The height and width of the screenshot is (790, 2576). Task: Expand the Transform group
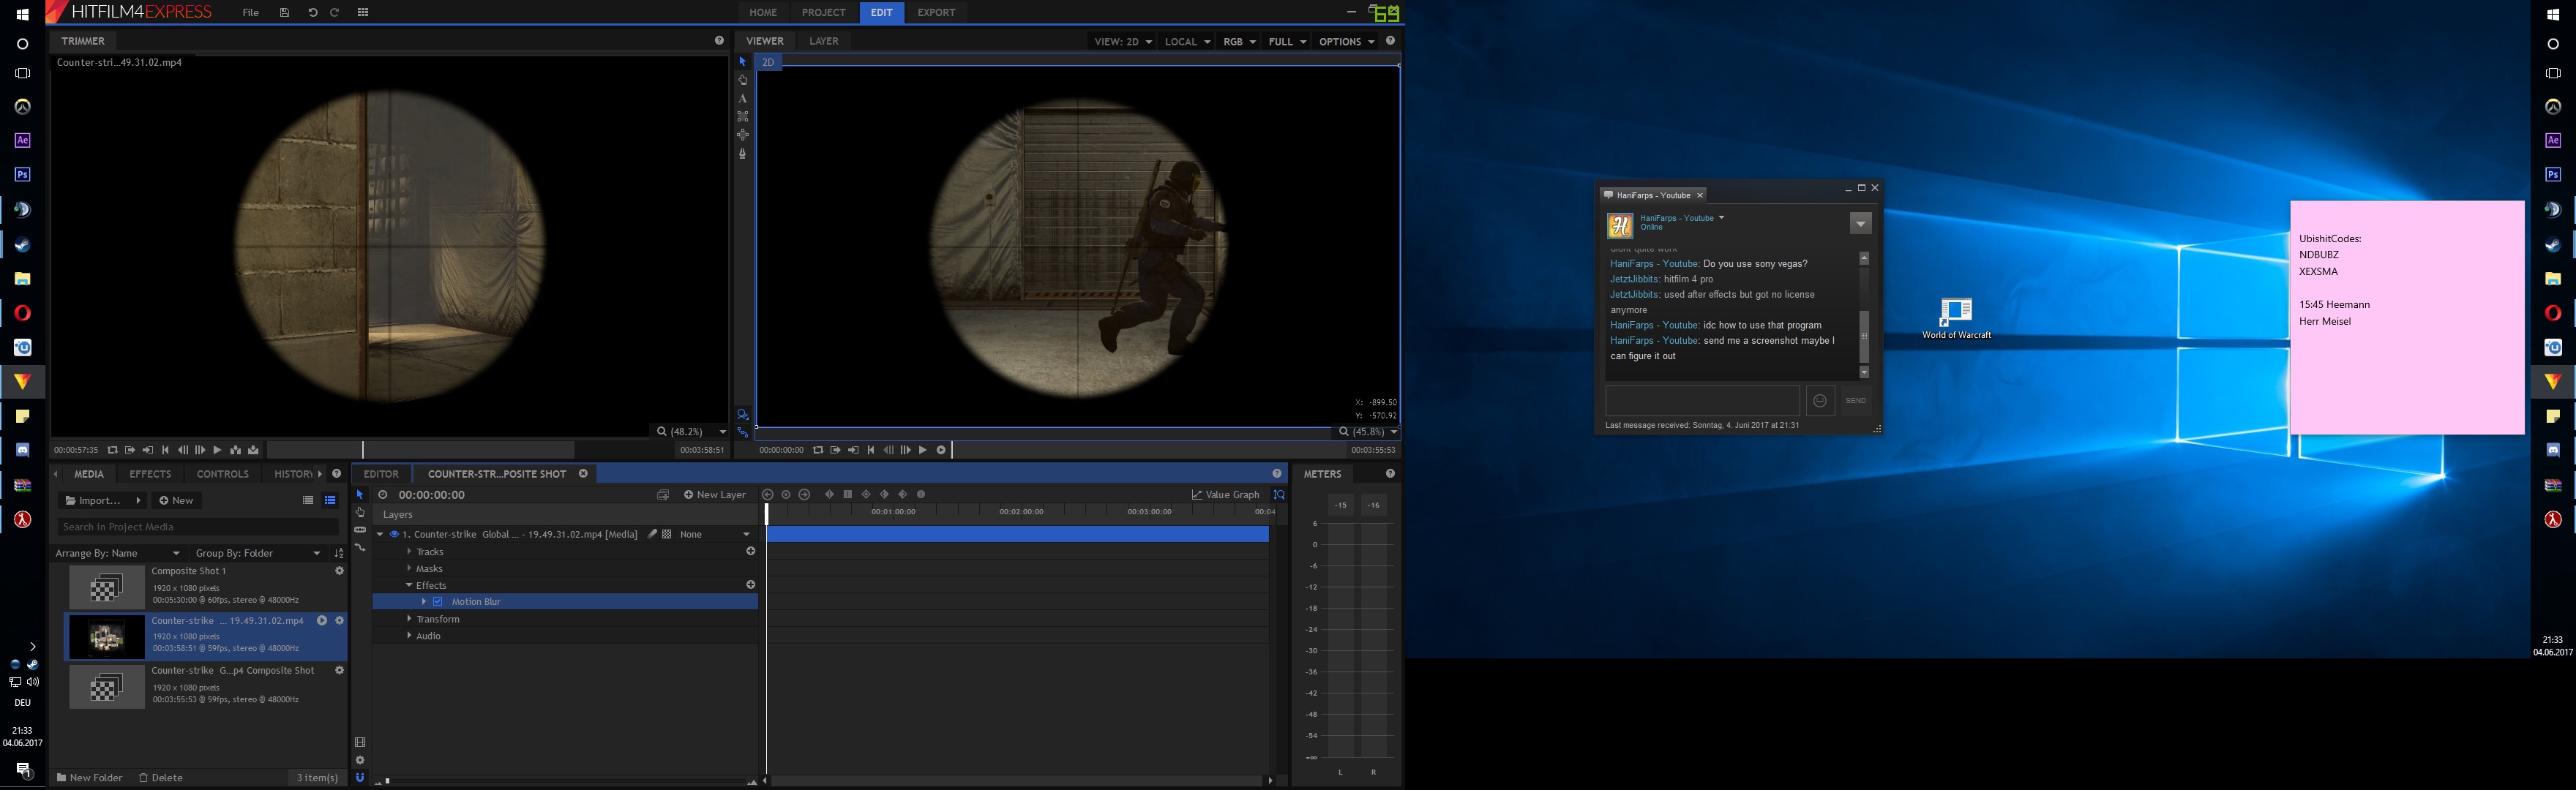[409, 619]
